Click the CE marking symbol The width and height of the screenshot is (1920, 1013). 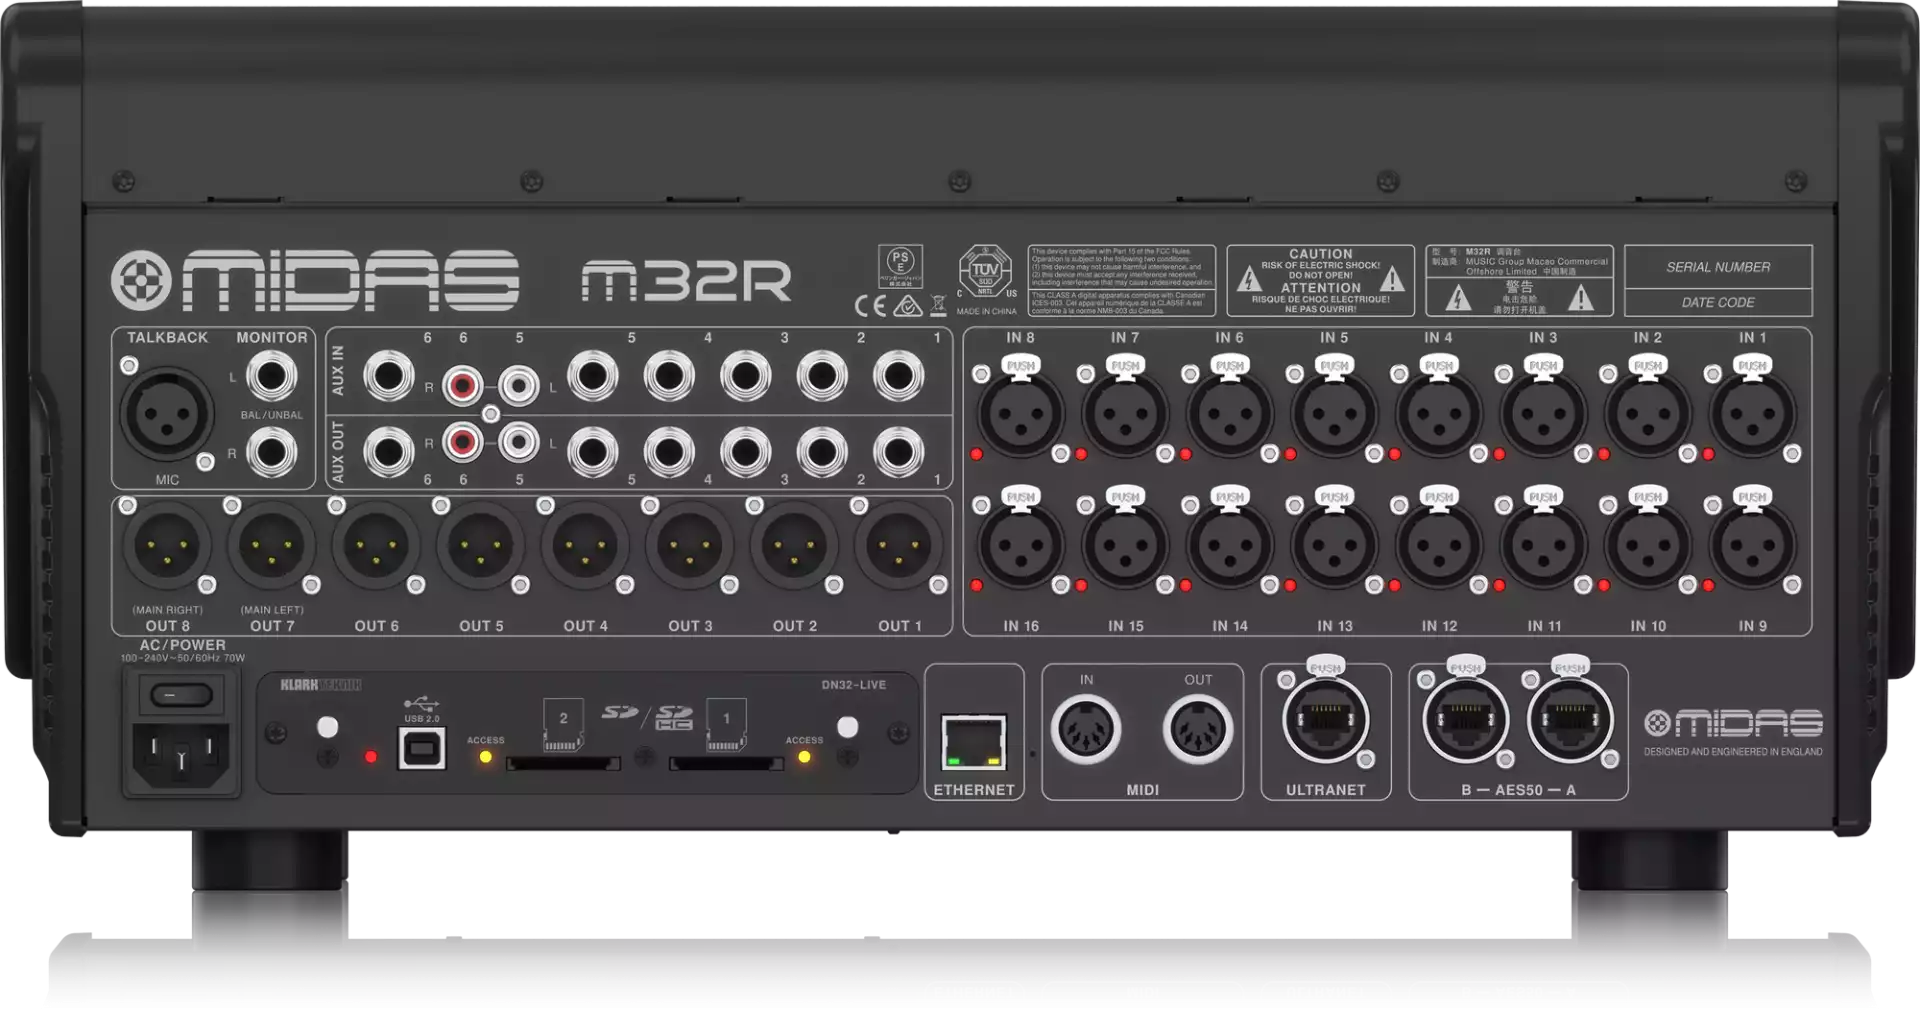coord(870,306)
